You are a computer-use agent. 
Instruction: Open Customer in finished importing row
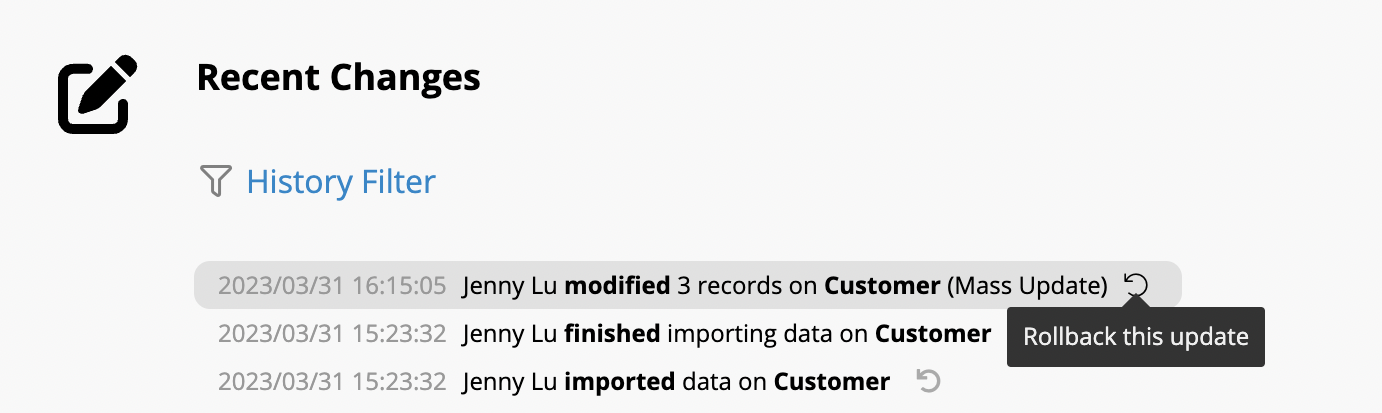click(x=933, y=333)
